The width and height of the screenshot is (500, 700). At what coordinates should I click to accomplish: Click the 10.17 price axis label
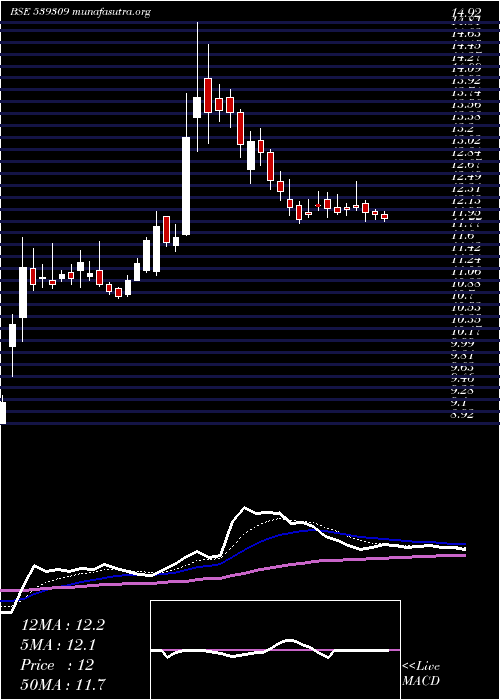pos(466,332)
